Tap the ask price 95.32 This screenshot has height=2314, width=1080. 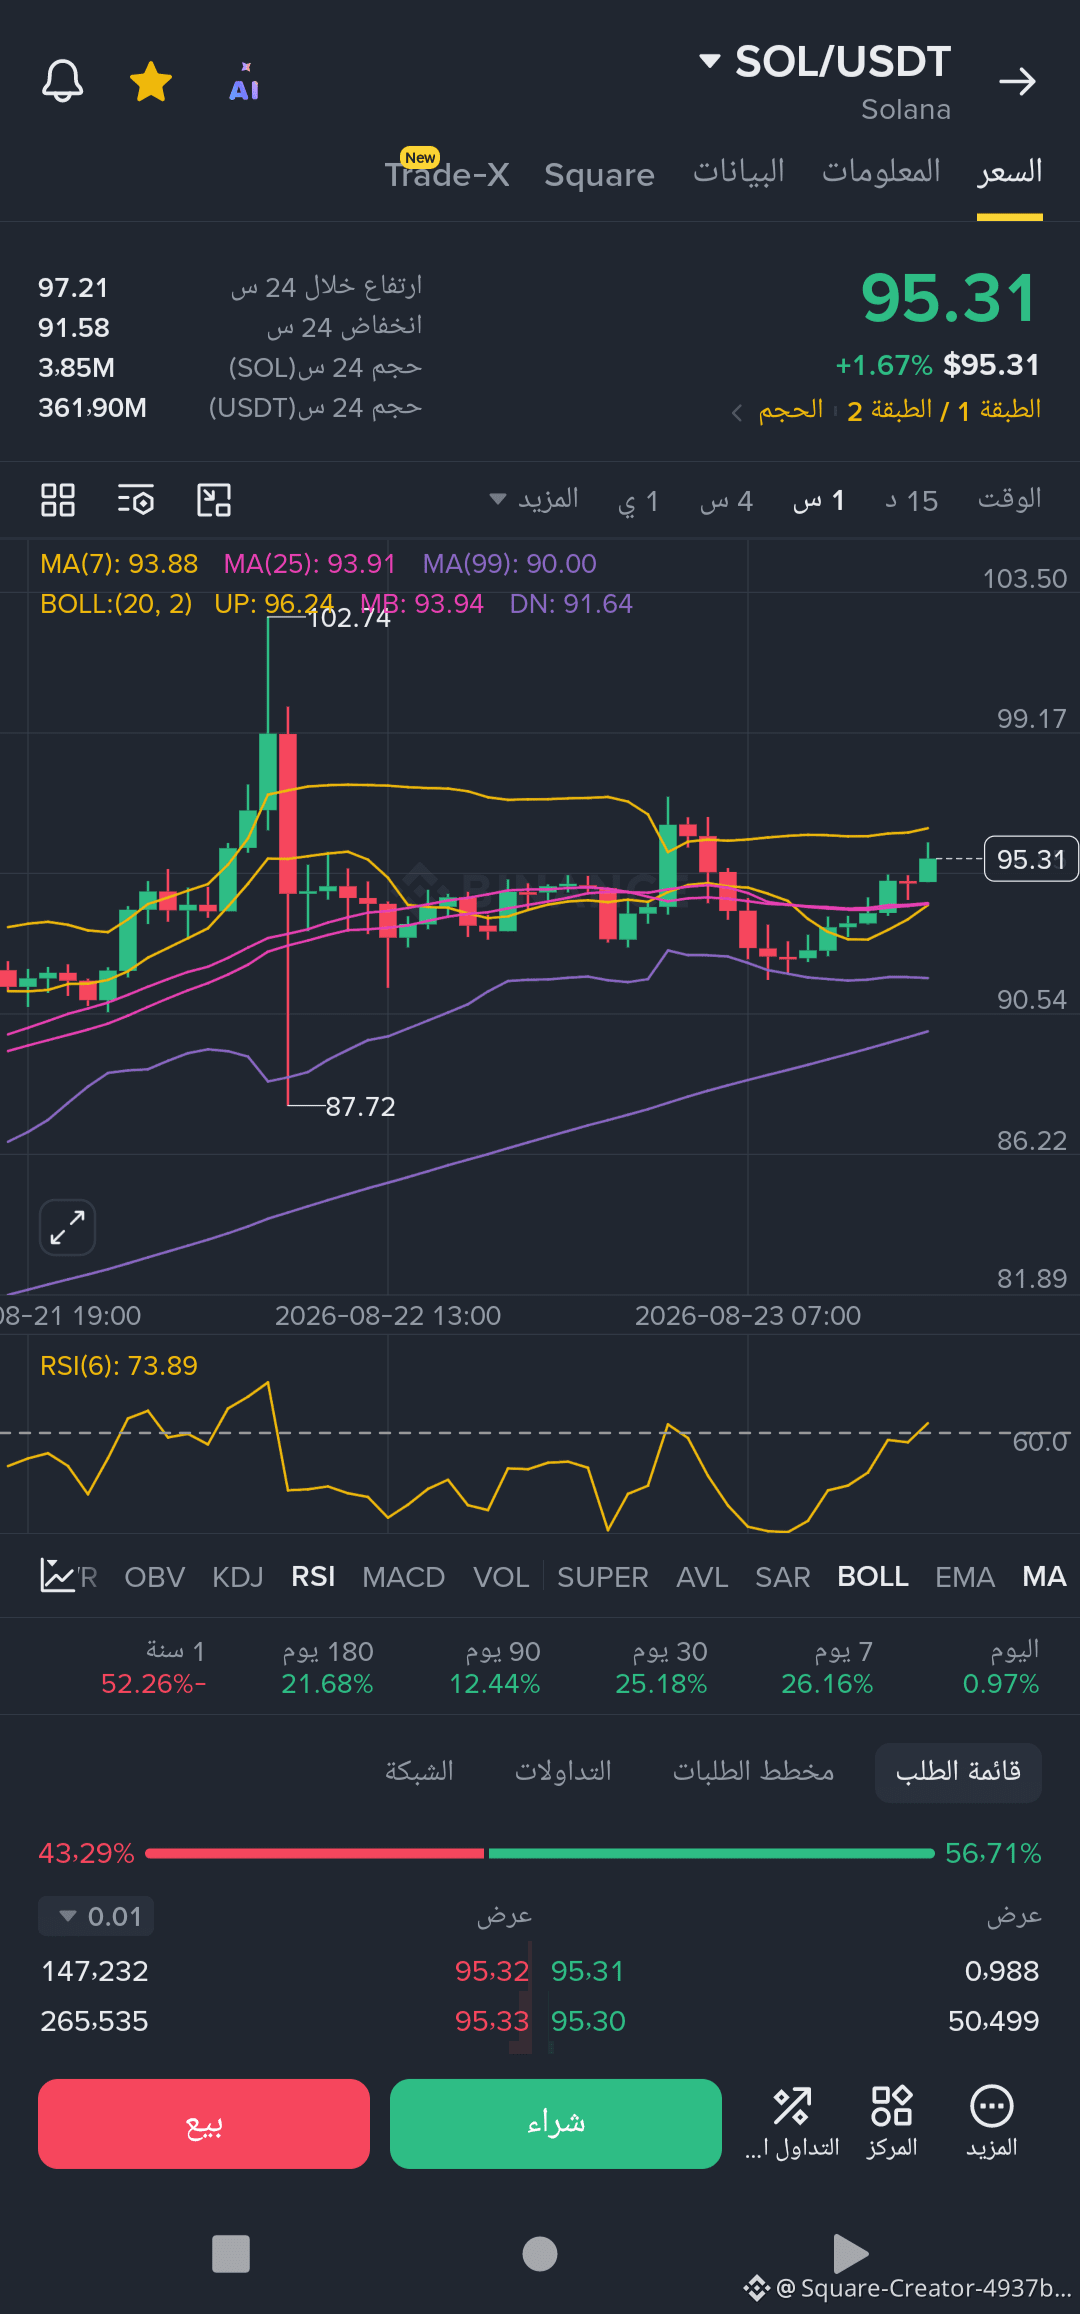[x=492, y=1971]
